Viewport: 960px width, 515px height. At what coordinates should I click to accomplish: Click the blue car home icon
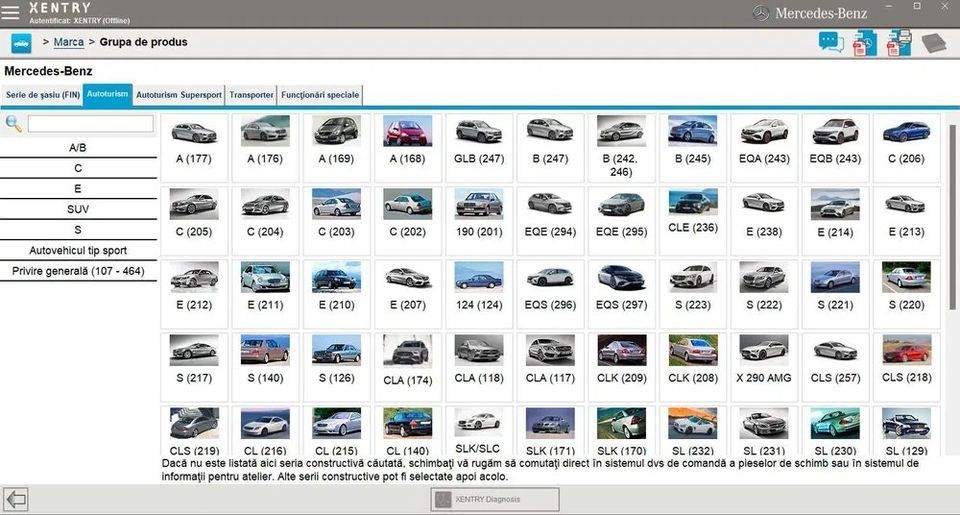pyautogui.click(x=21, y=43)
